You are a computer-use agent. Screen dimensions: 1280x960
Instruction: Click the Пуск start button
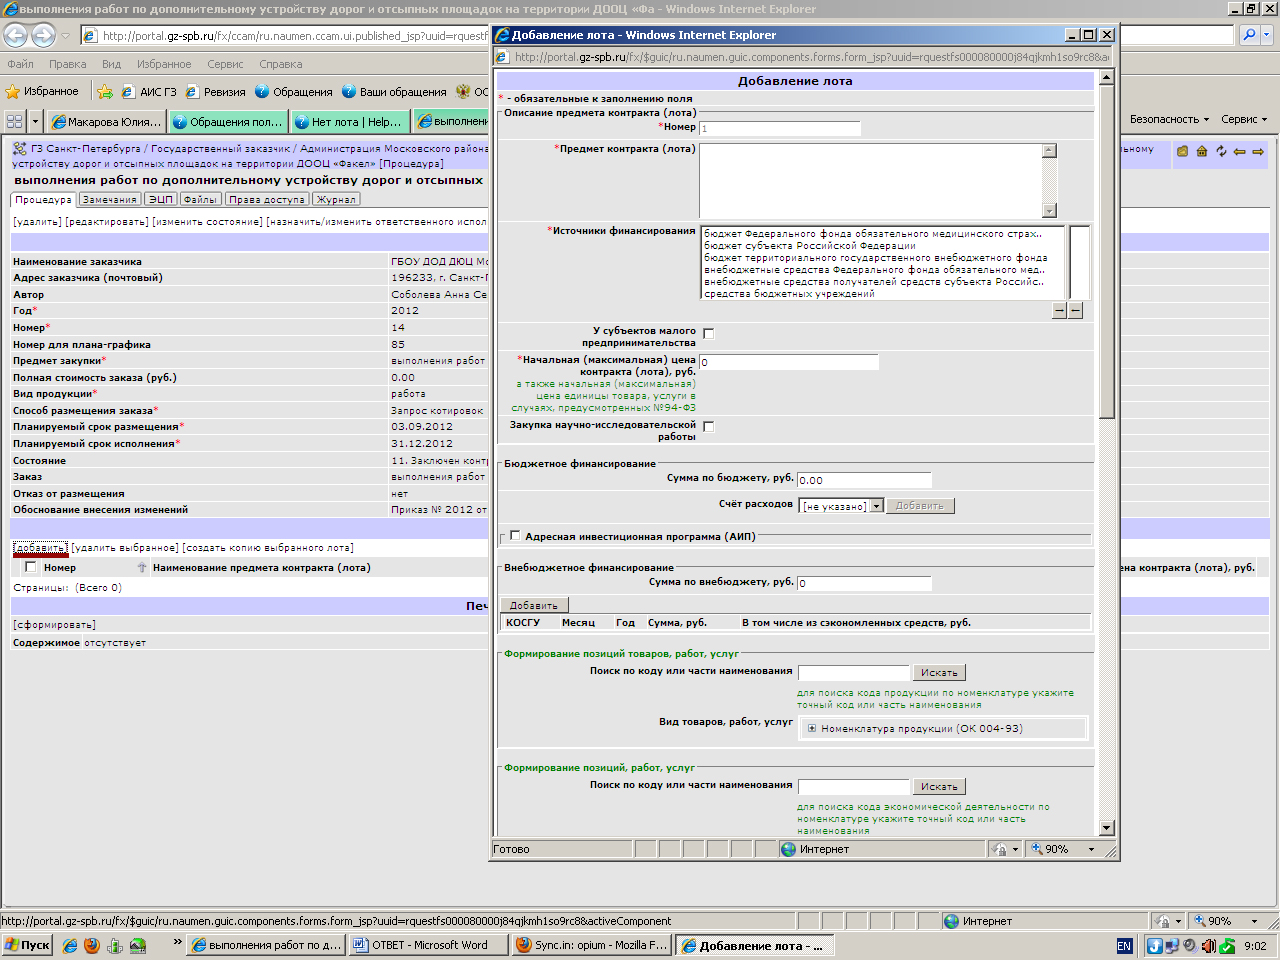[x=28, y=945]
